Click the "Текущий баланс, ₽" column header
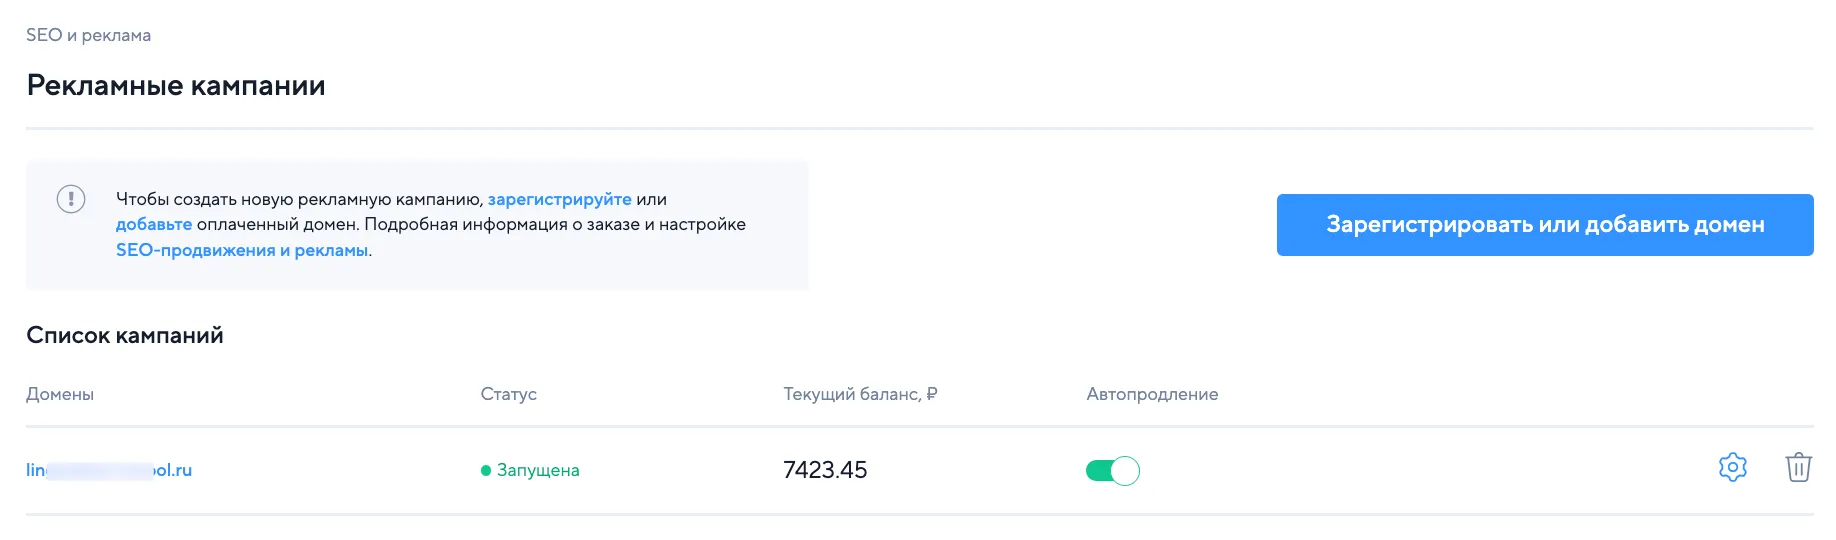This screenshot has height=540, width=1836. click(x=860, y=394)
